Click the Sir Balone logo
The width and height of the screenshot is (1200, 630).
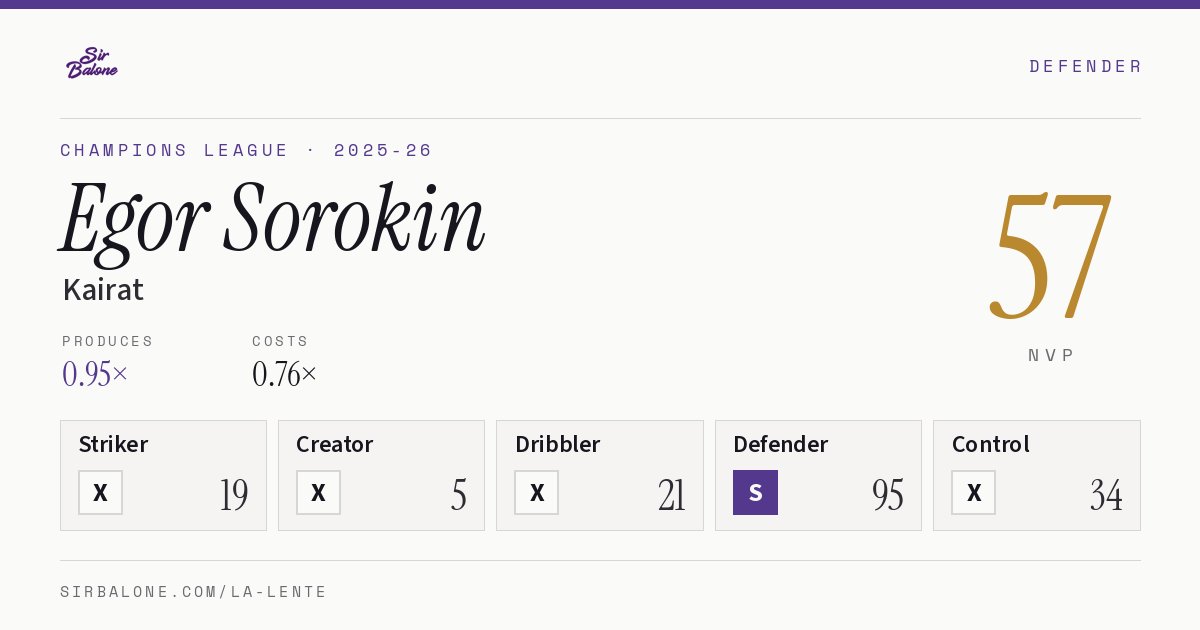[x=92, y=63]
